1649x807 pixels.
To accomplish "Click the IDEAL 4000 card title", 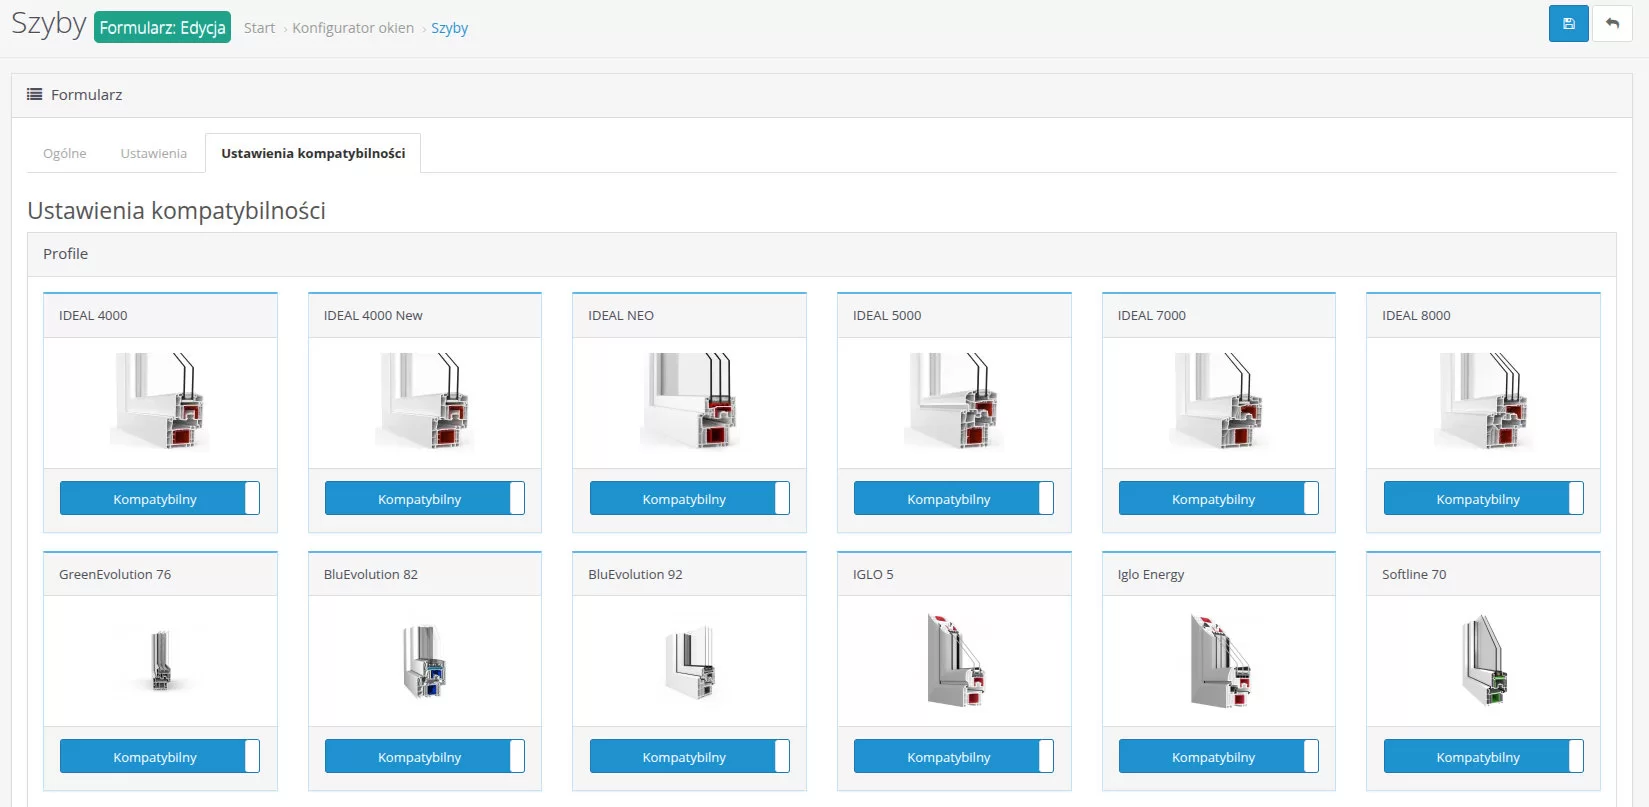I will coord(93,315).
